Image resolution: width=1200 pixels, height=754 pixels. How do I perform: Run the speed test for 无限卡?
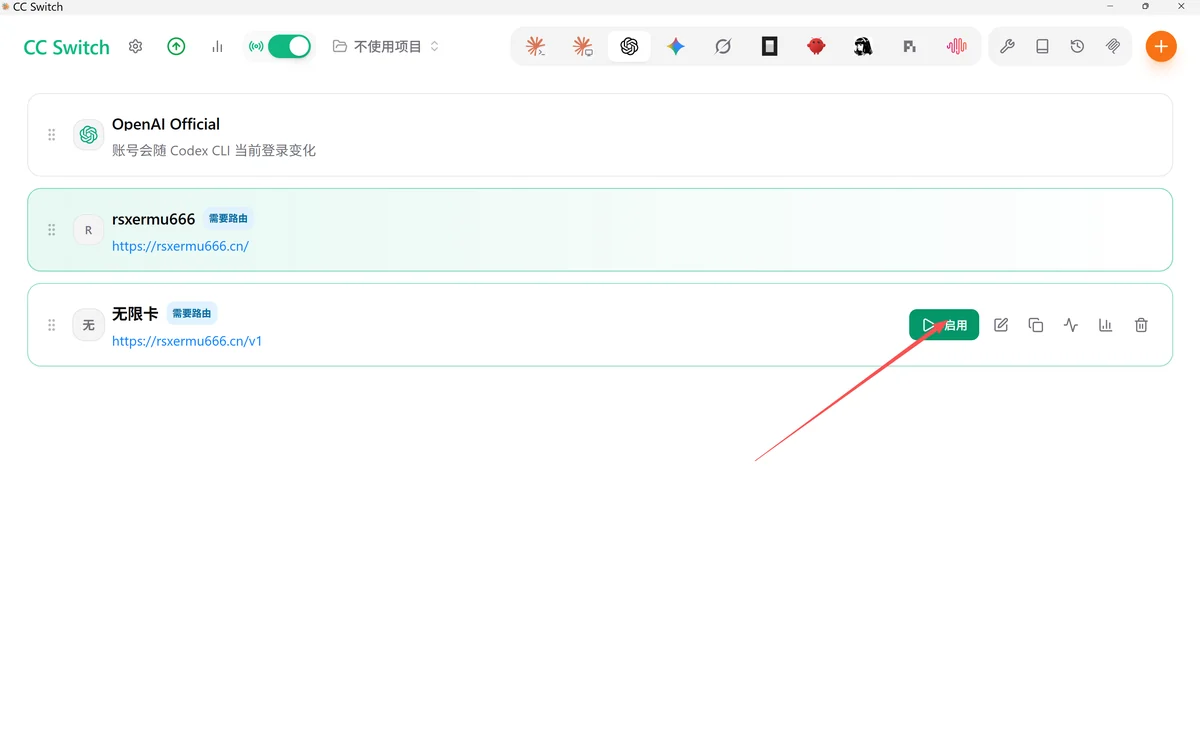(1071, 325)
